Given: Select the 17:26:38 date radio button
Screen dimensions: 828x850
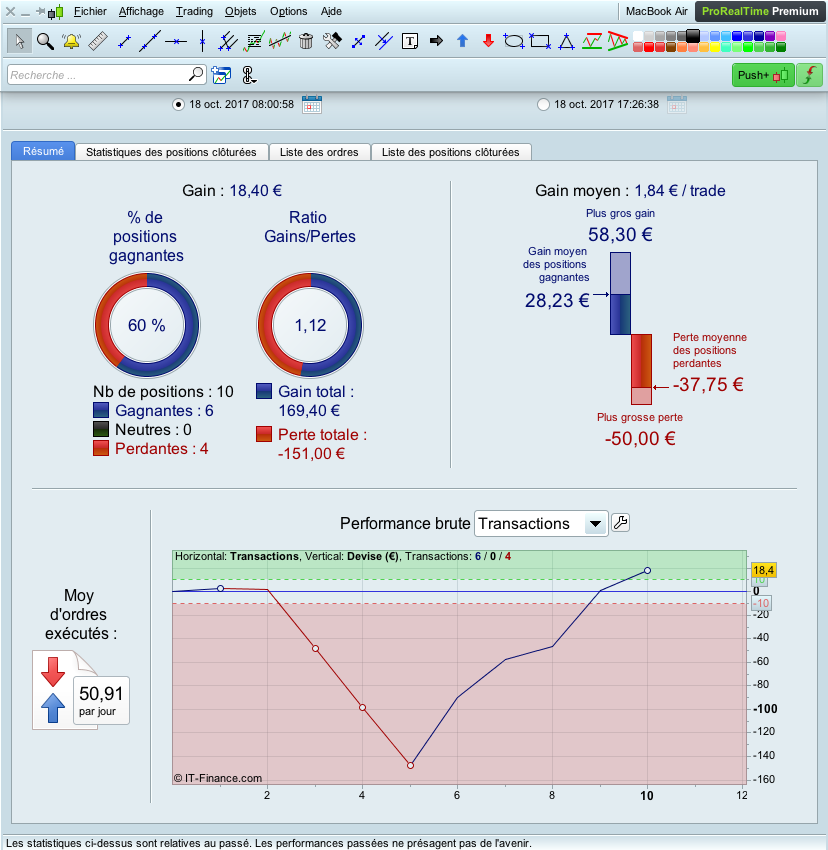Looking at the screenshot, I should click(x=543, y=105).
